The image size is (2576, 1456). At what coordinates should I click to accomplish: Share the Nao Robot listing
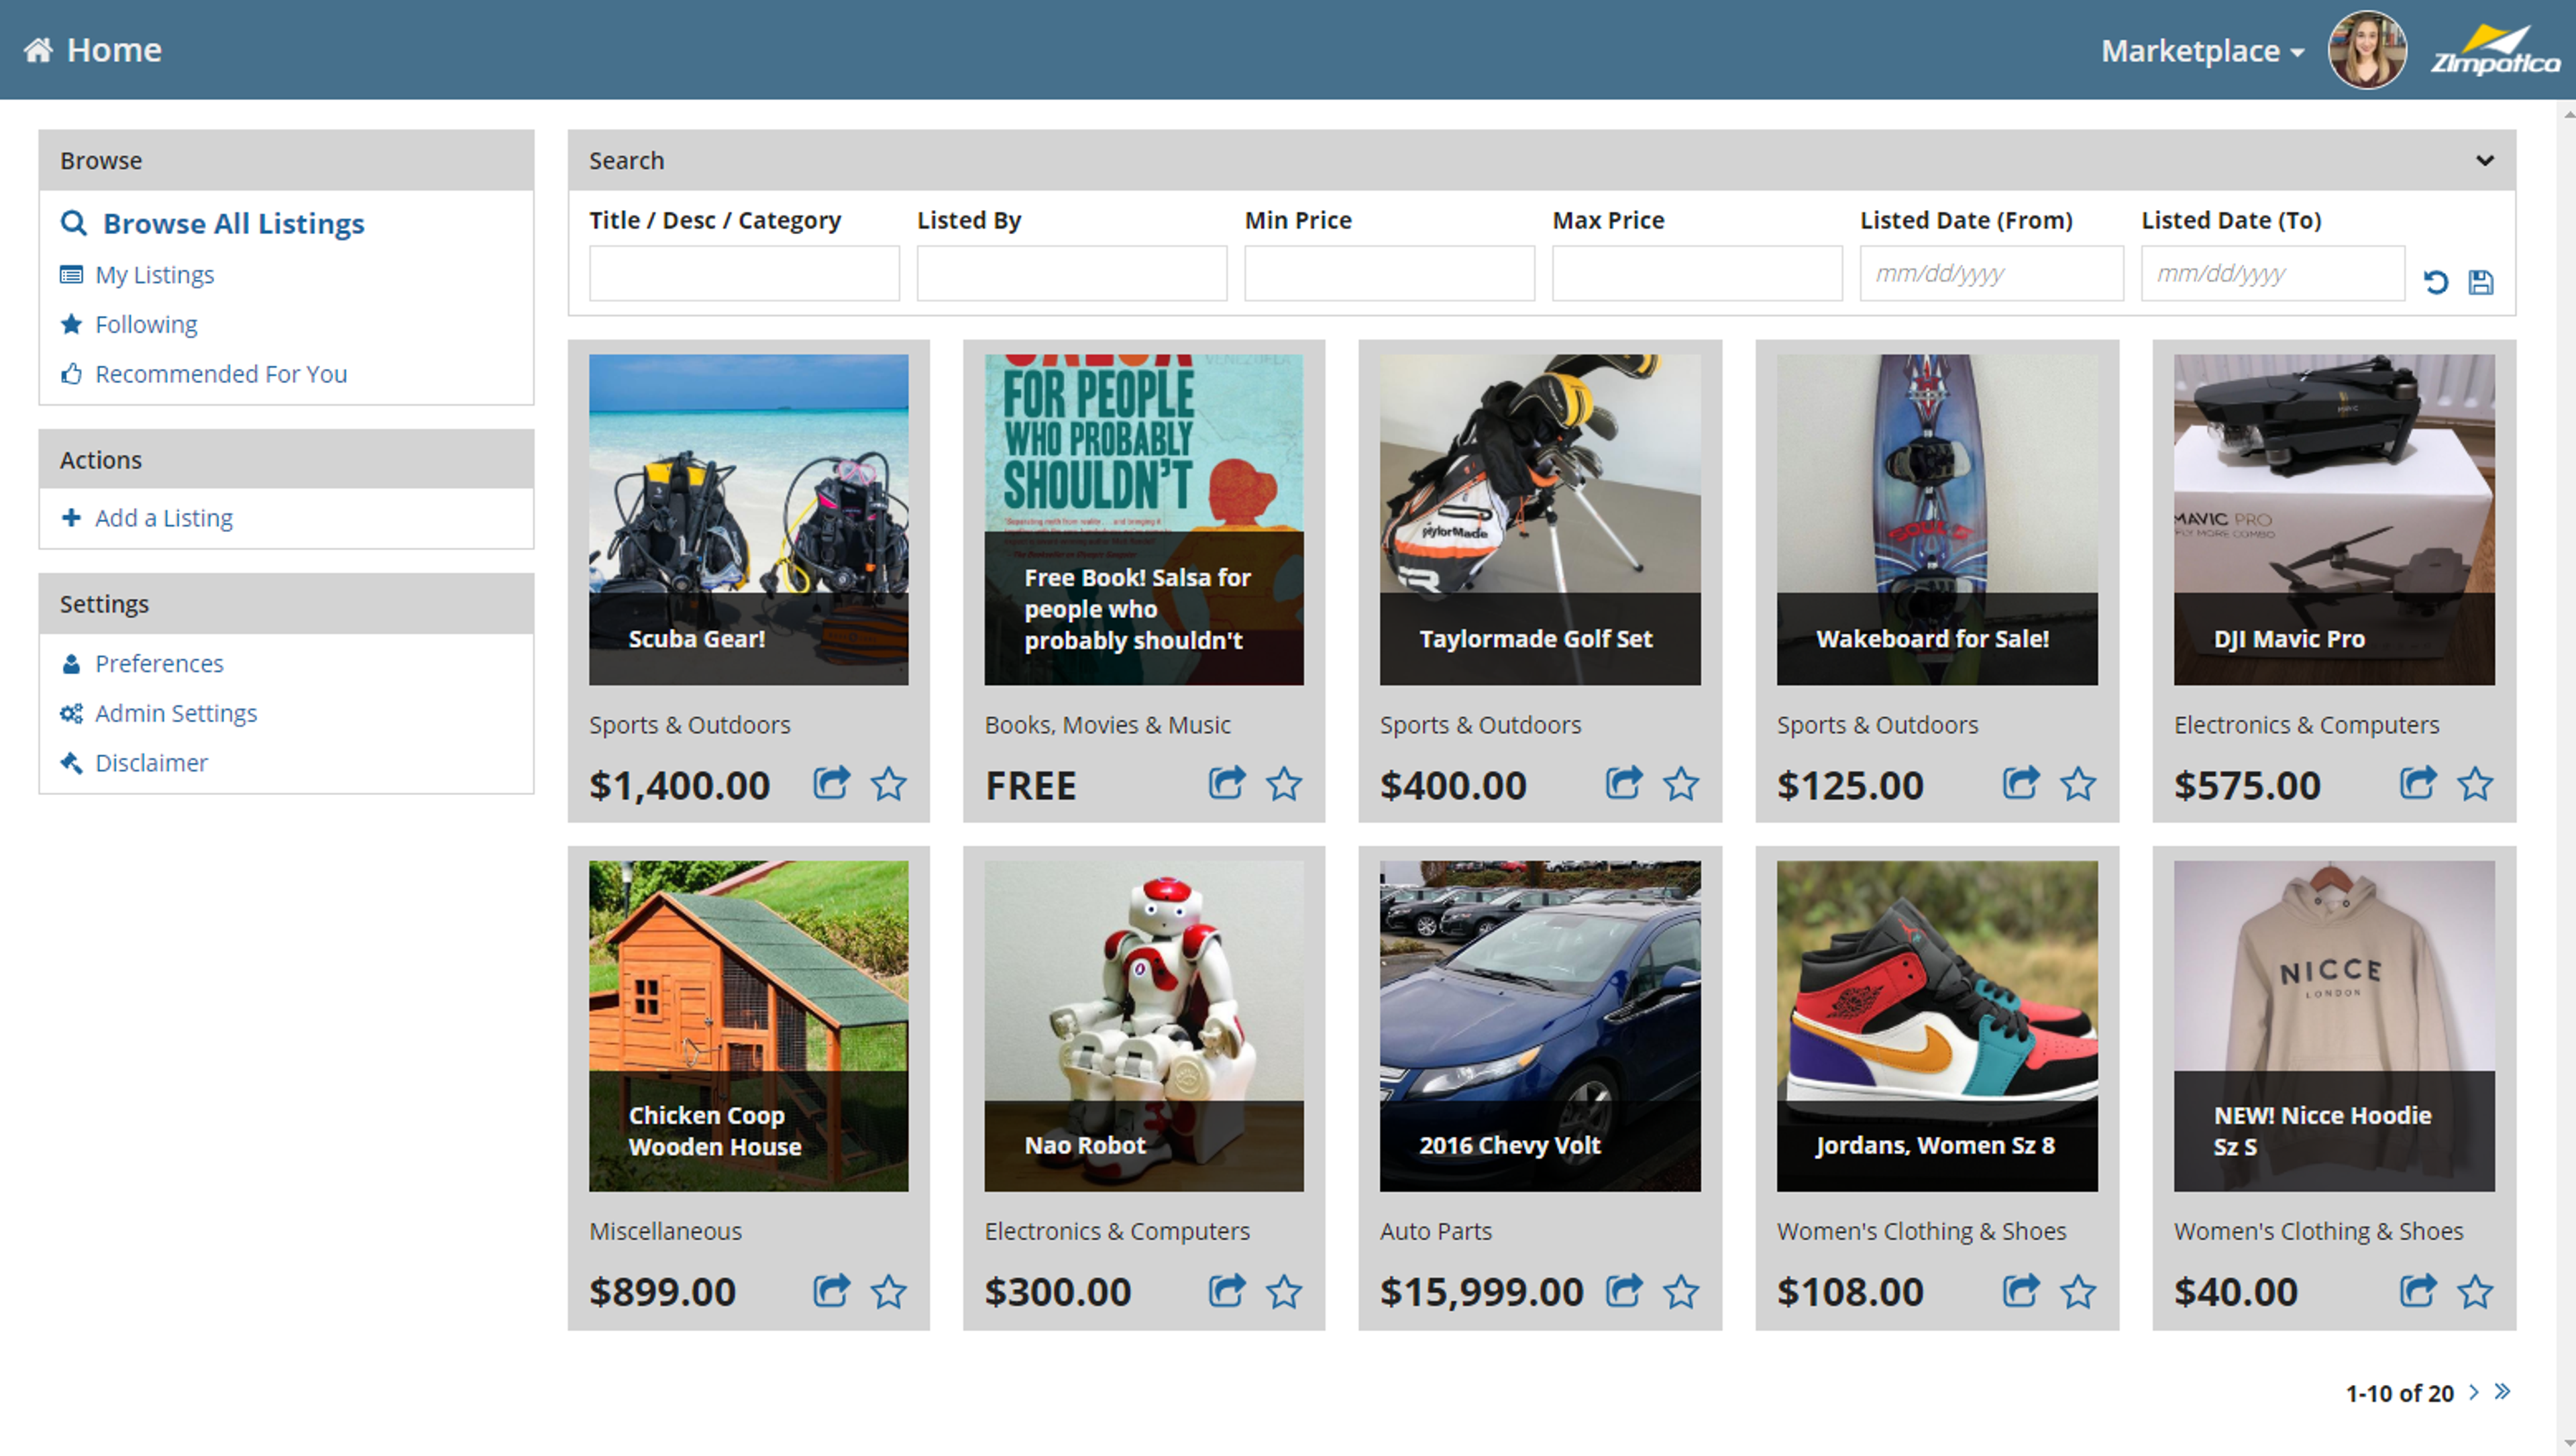pyautogui.click(x=1227, y=1291)
